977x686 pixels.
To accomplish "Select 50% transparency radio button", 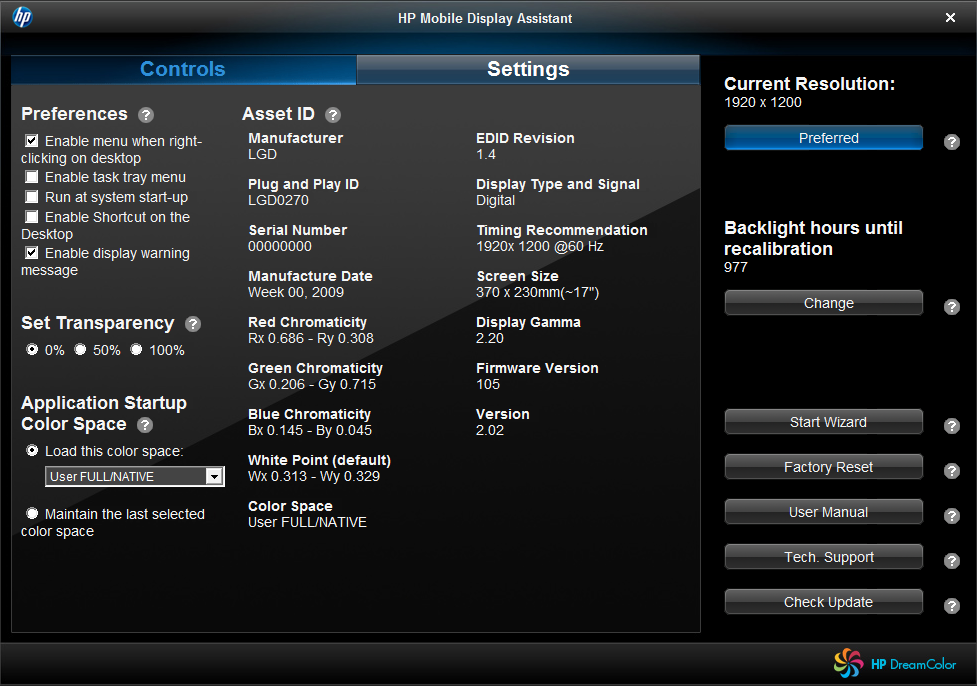I will [80, 350].
